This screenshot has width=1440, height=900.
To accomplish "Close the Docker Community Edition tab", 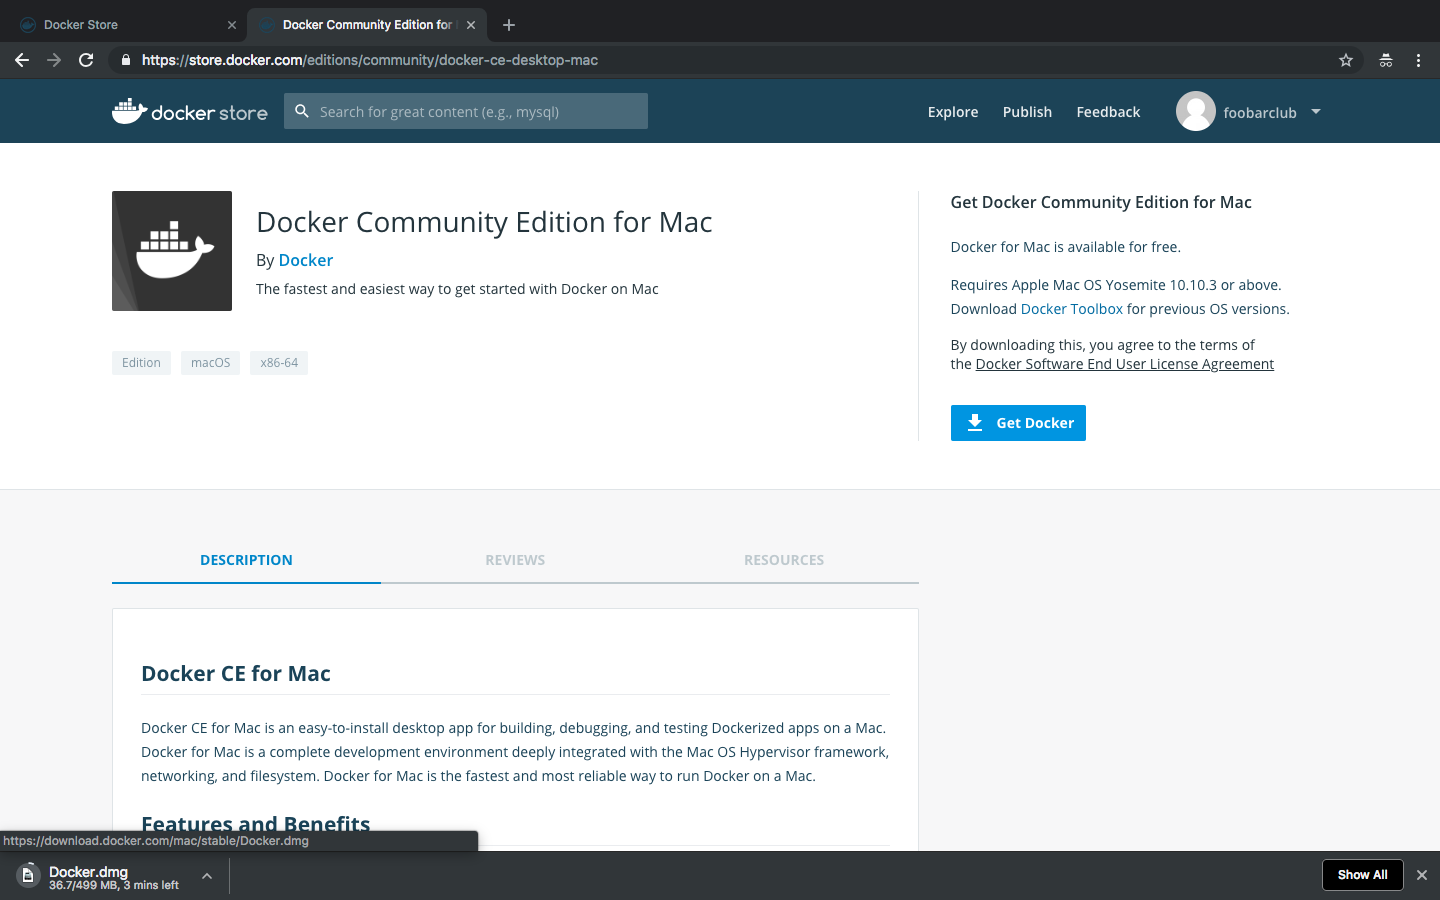I will click(x=471, y=25).
